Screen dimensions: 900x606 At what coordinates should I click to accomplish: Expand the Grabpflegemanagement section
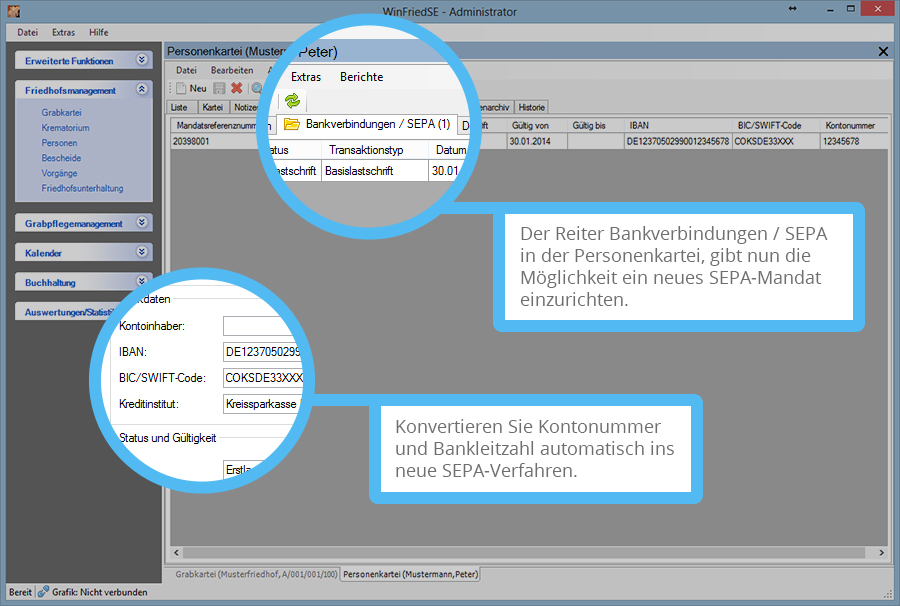(142, 223)
